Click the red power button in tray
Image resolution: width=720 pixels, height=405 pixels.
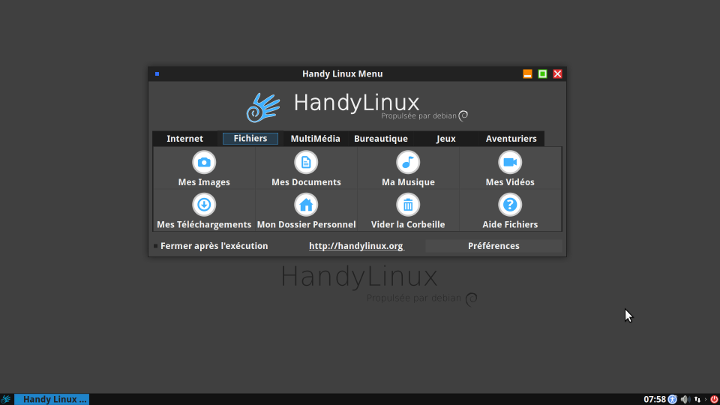pyautogui.click(x=714, y=399)
